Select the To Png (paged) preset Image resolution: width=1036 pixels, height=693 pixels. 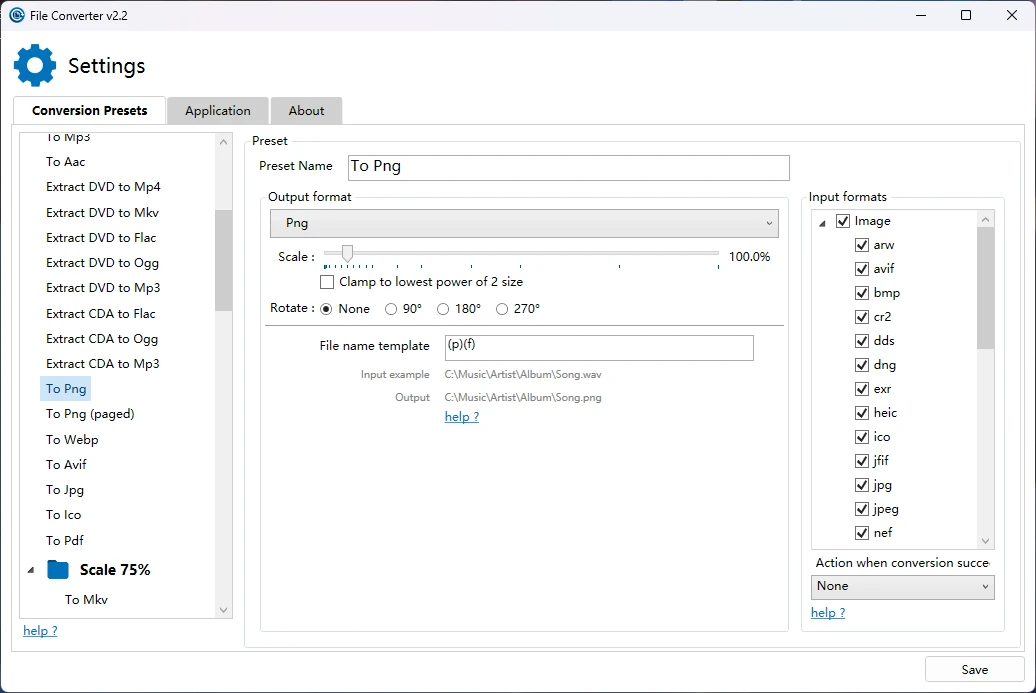(x=90, y=414)
